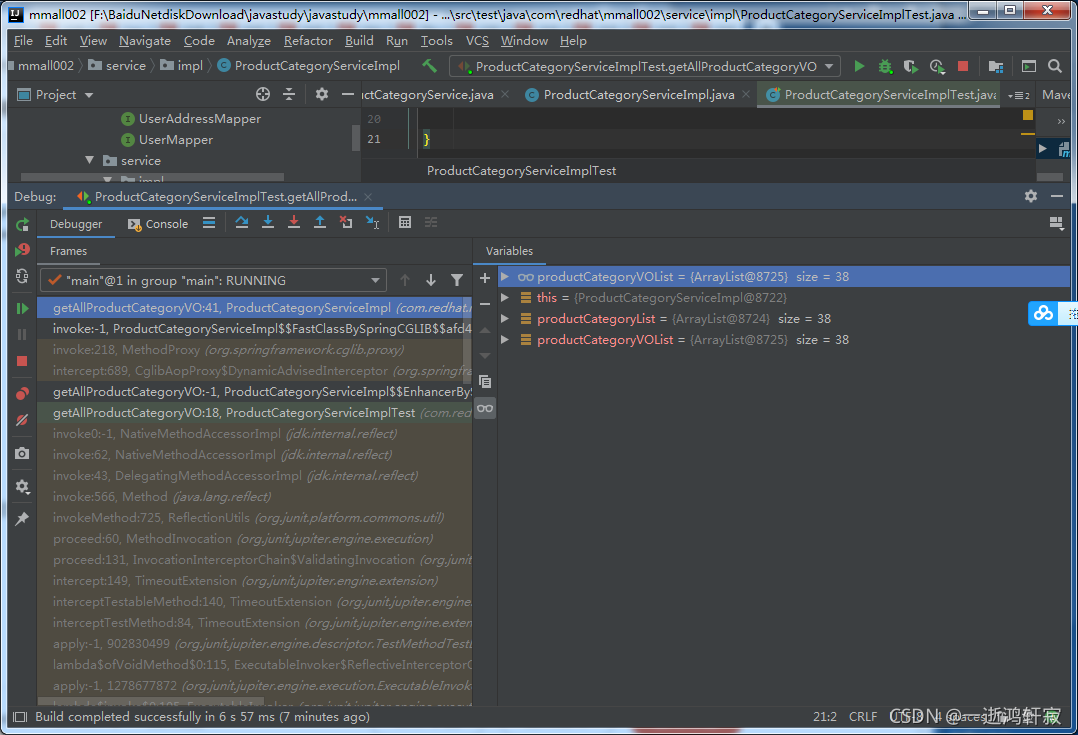This screenshot has height=735, width=1078.
Task: Open Project Structure icon in toolbar
Action: [995, 66]
